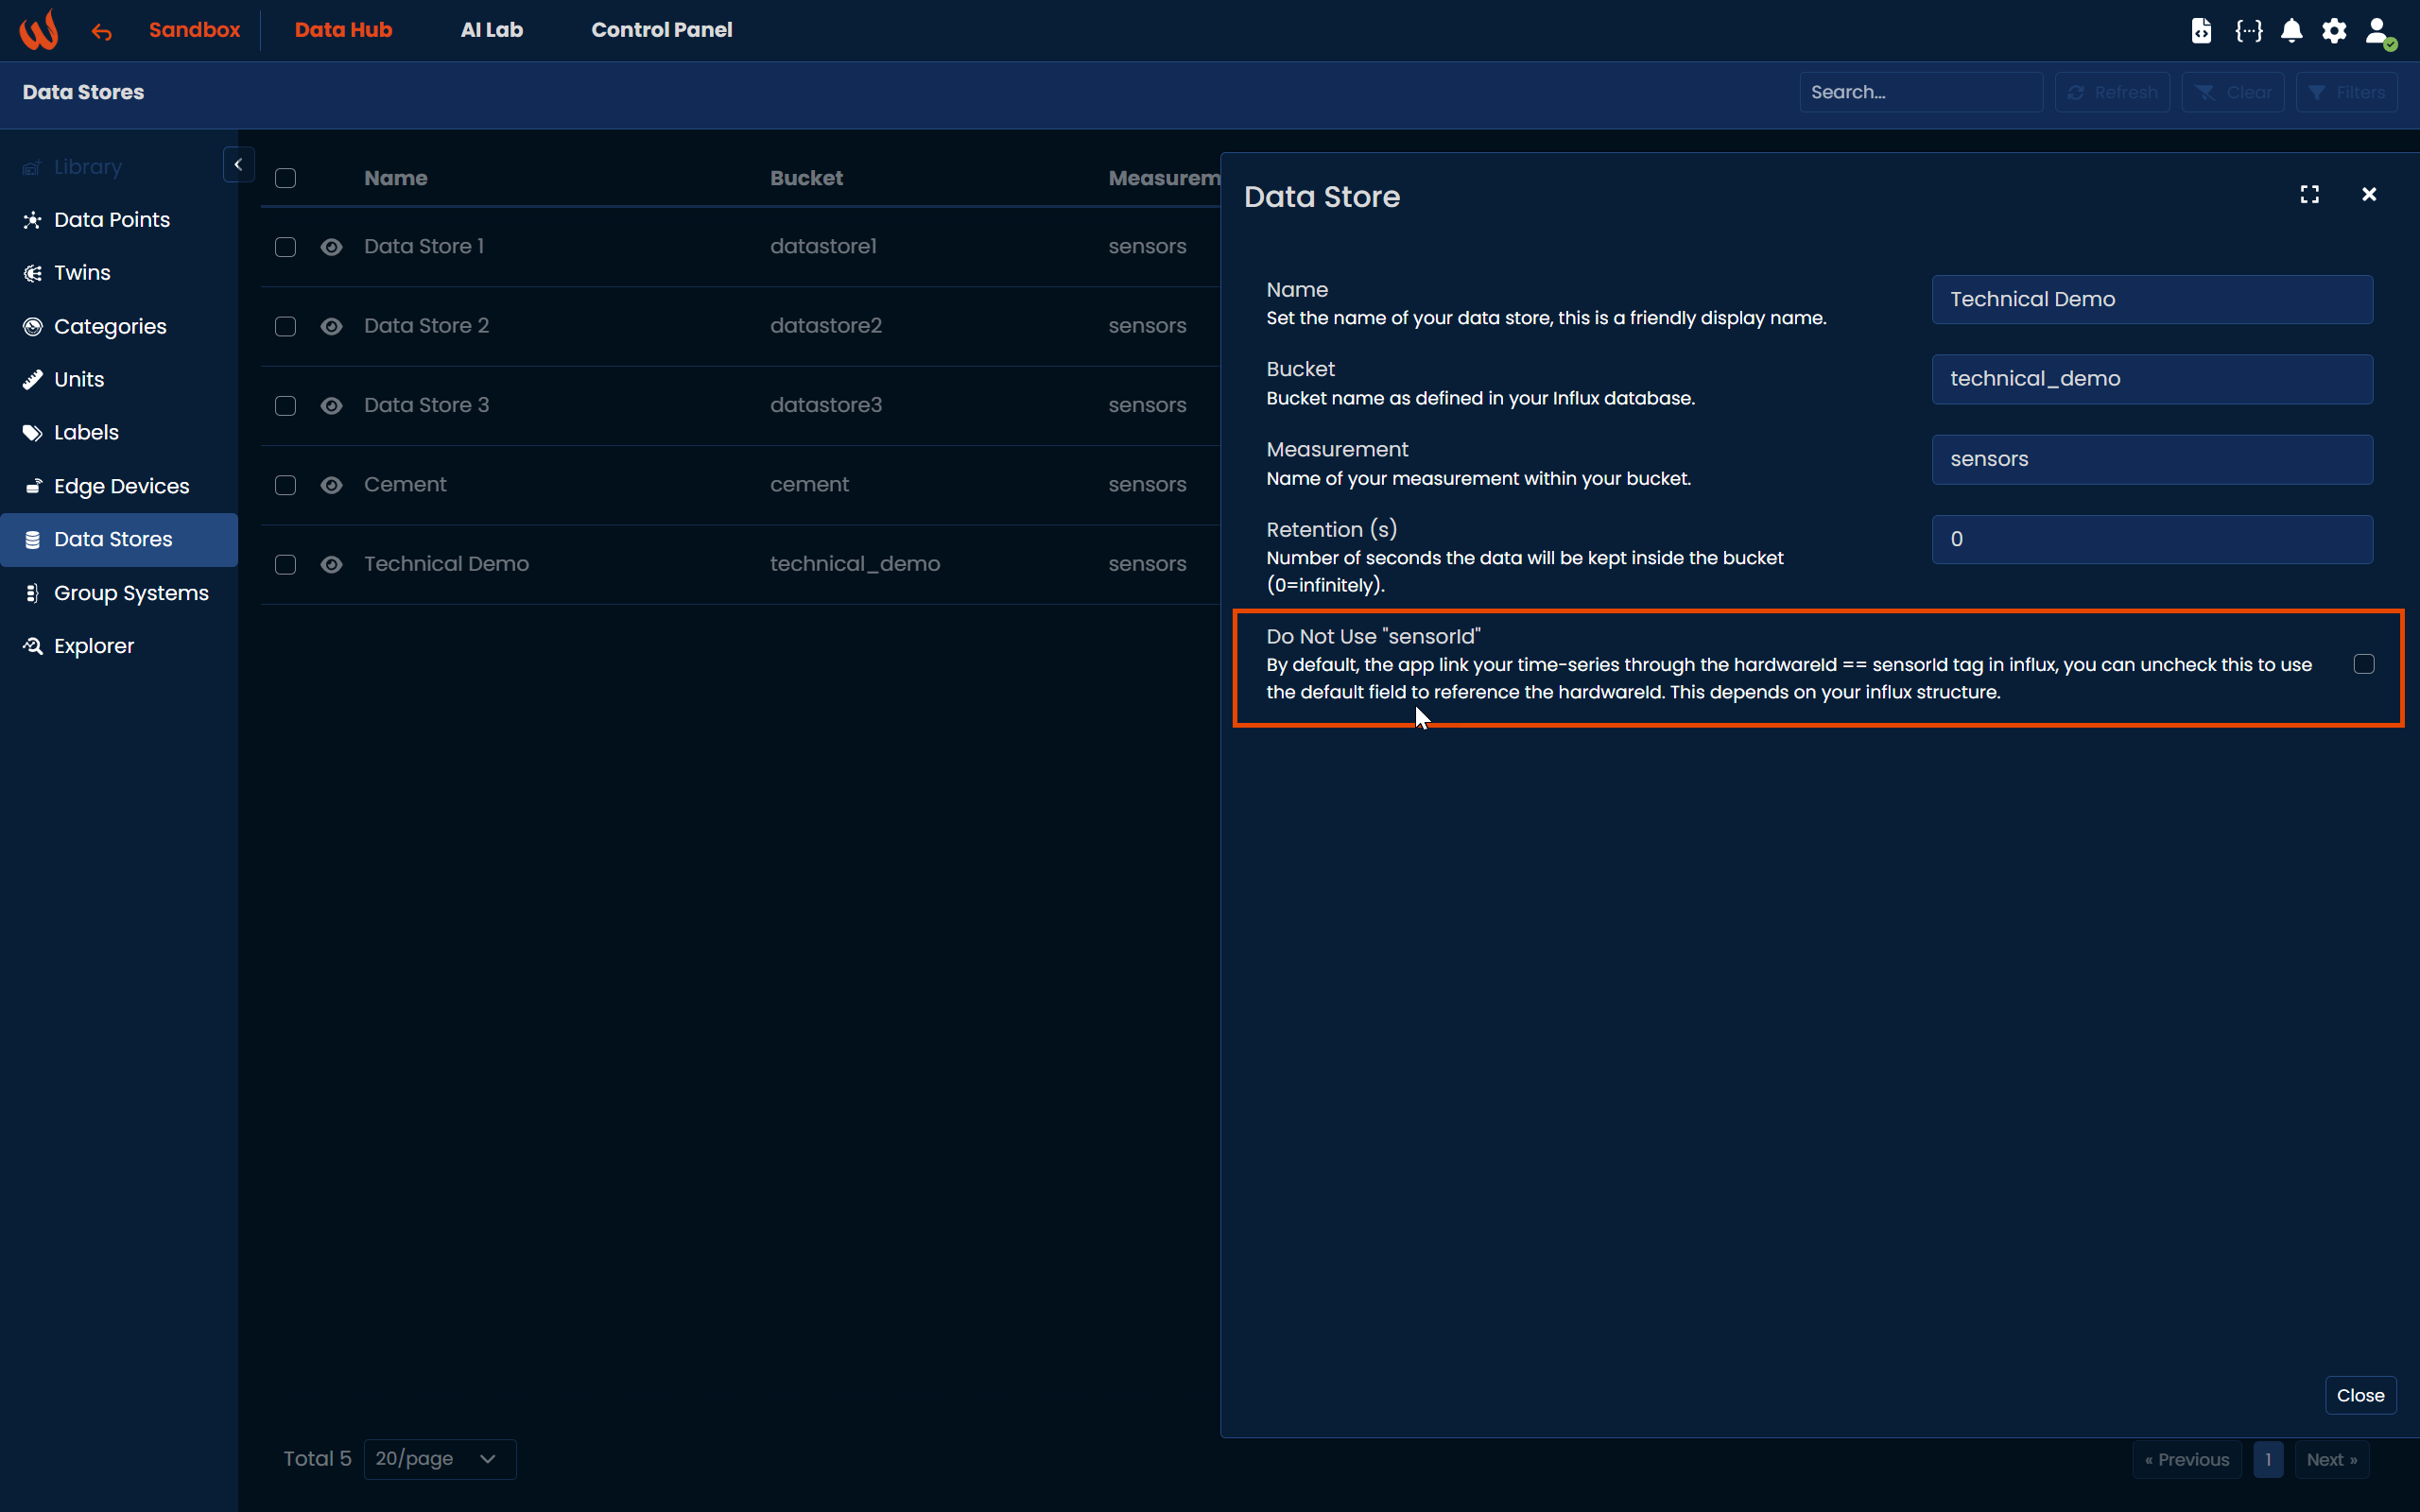The width and height of the screenshot is (2420, 1512).
Task: Click the Retention seconds input field
Action: [x=2151, y=539]
